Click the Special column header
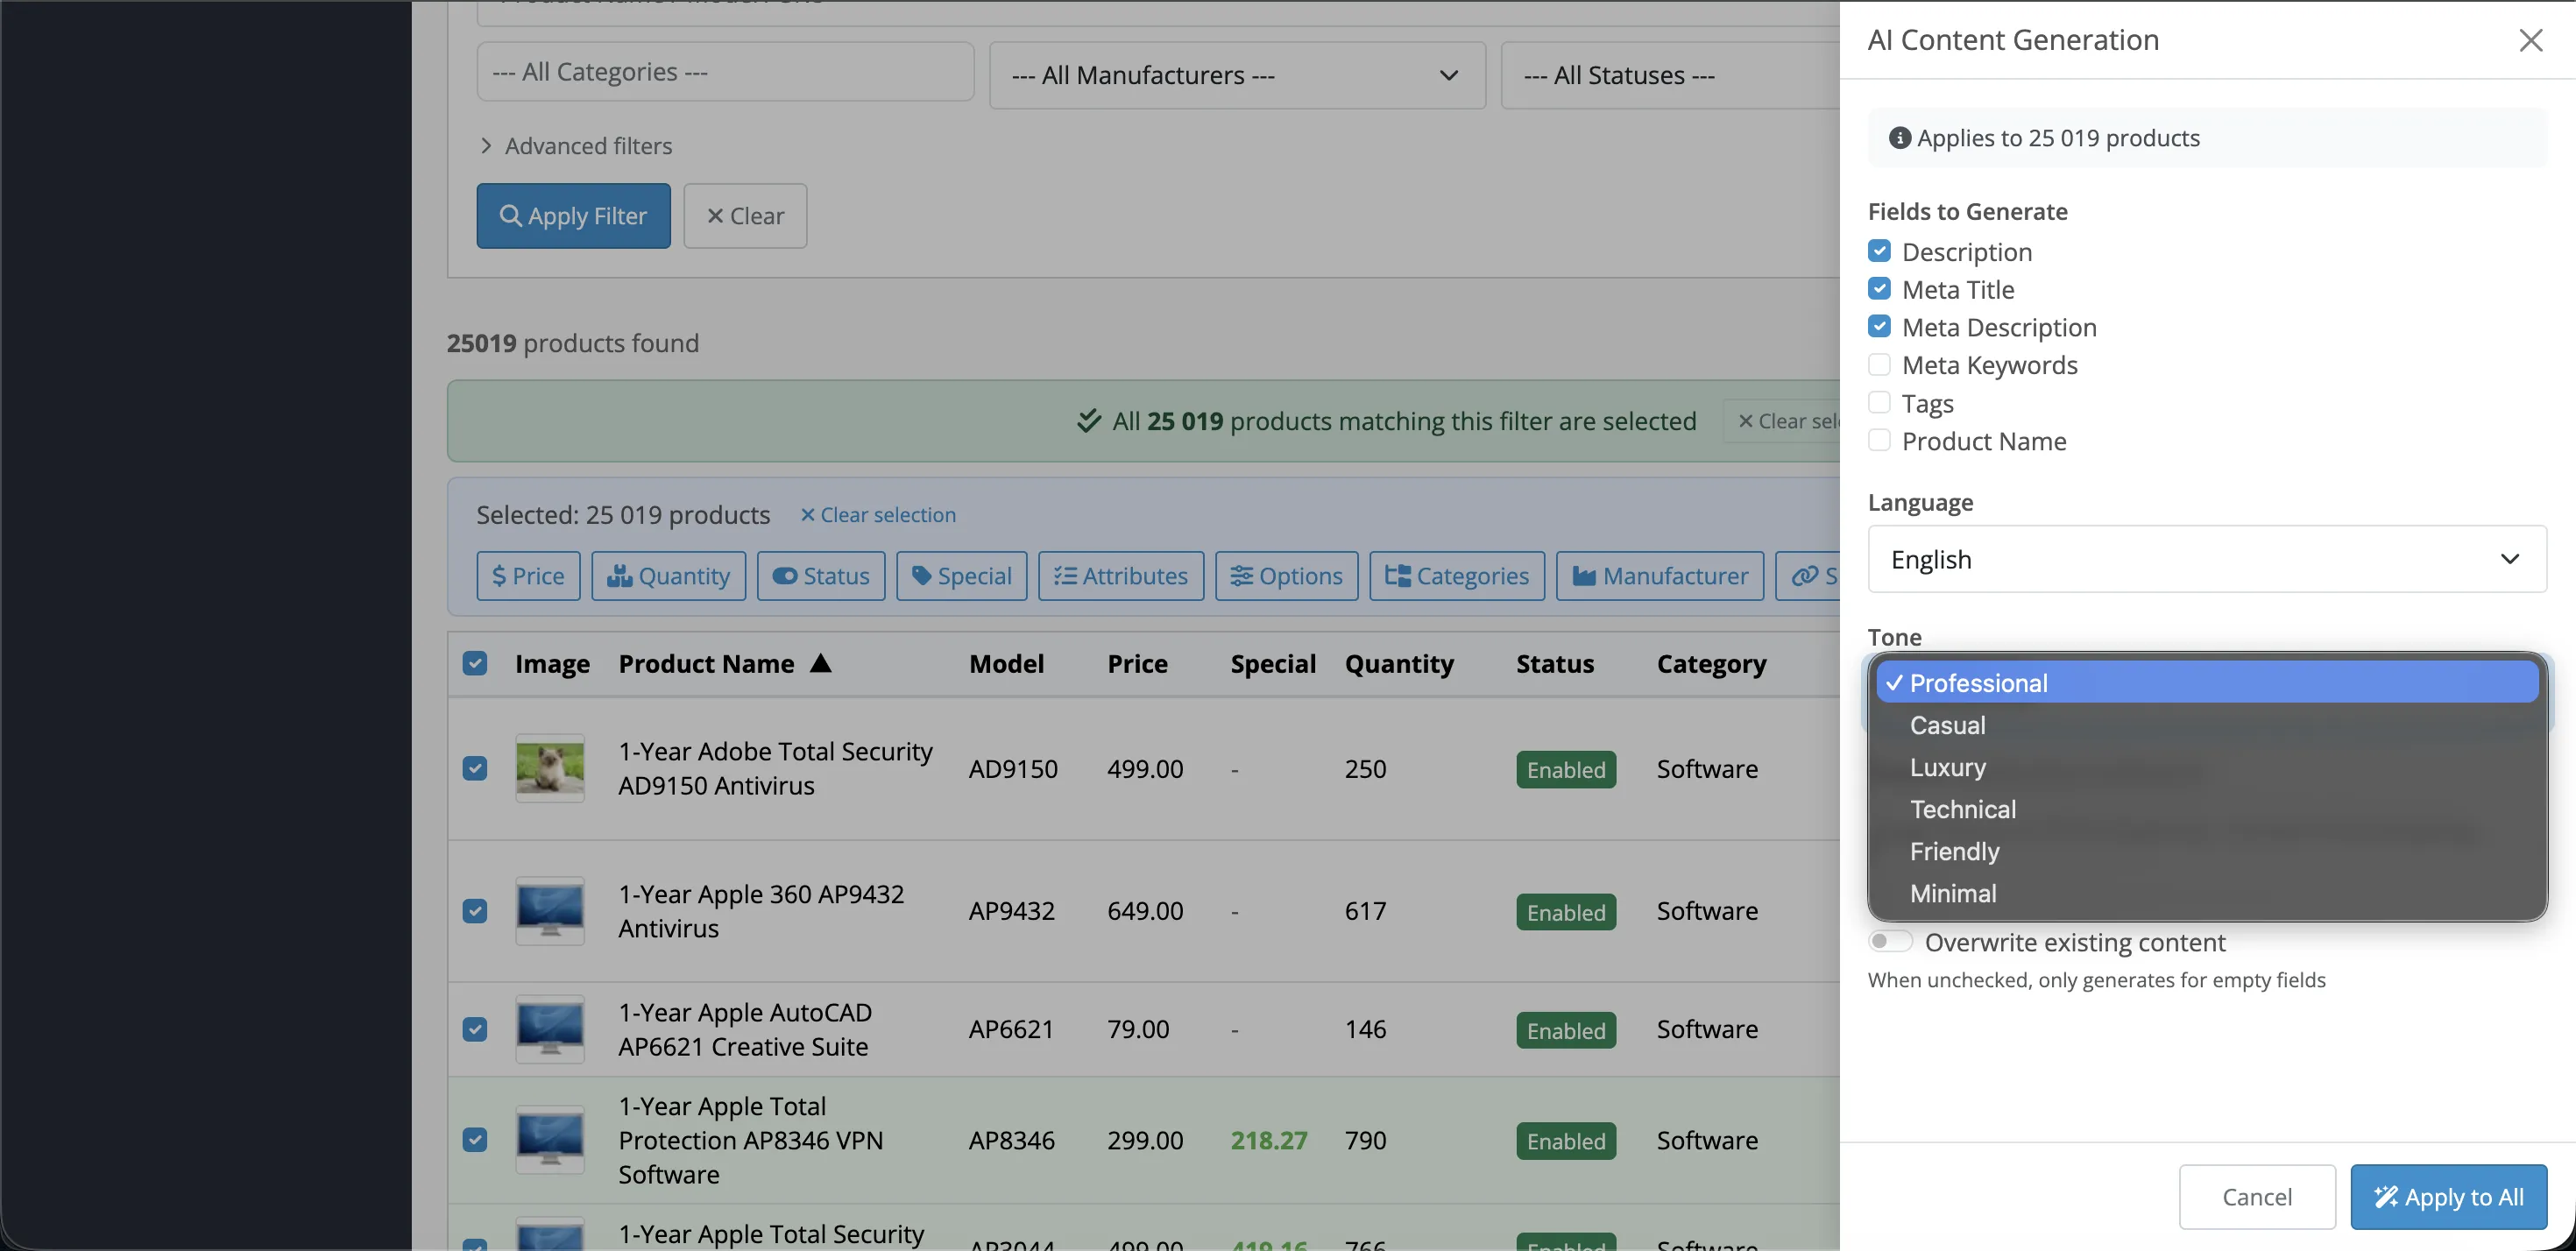2576x1251 pixels. (1273, 664)
